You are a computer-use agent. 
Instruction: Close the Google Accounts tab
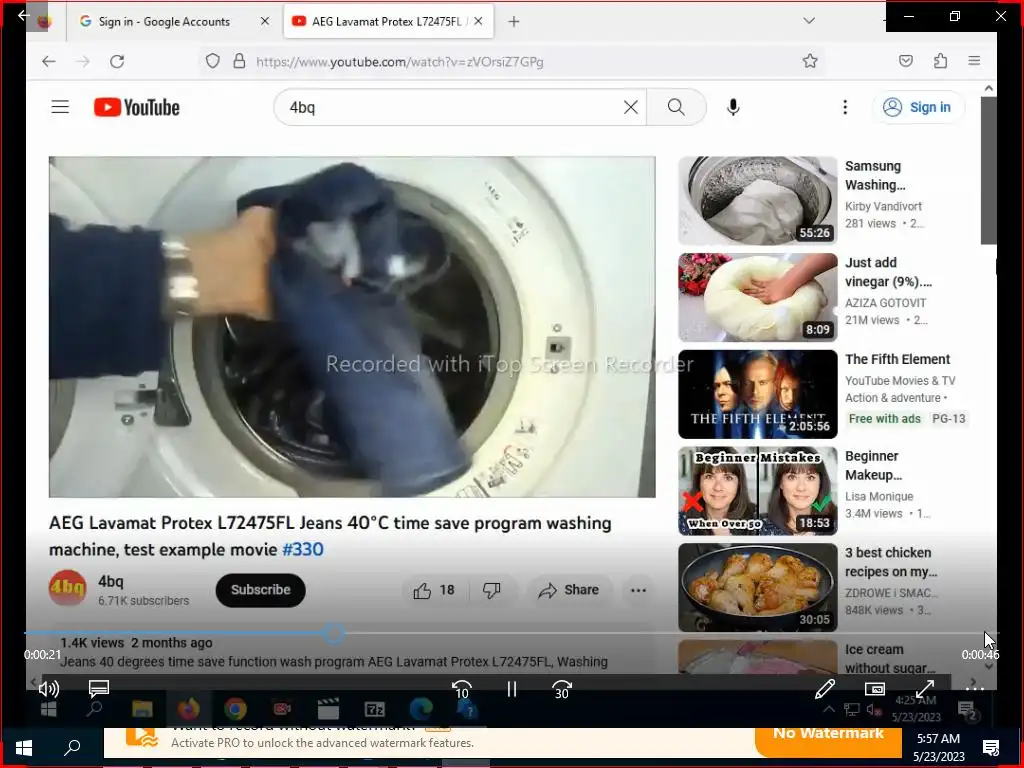point(264,22)
